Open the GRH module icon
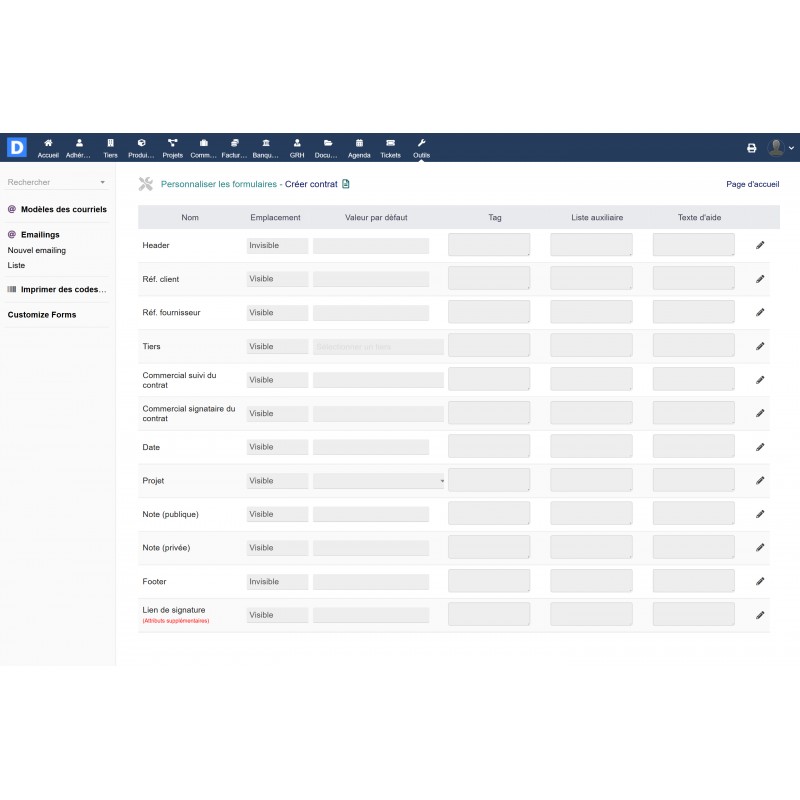Image resolution: width=800 pixels, height=800 pixels. click(296, 146)
